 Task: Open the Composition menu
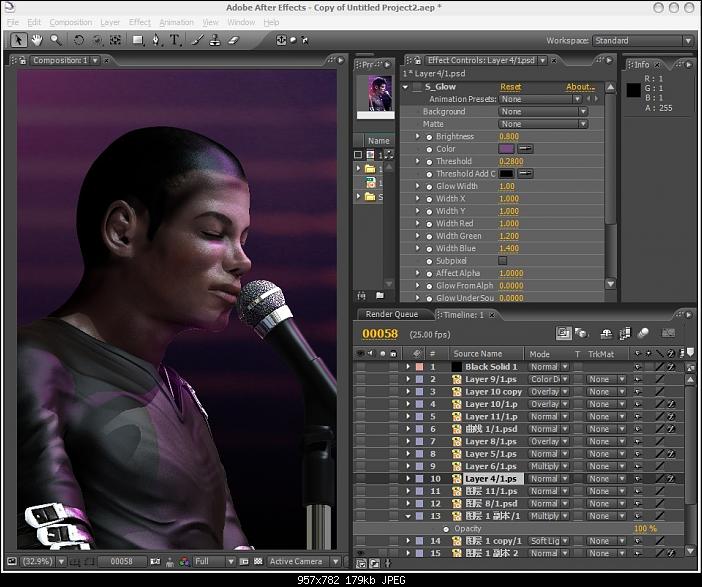[71, 22]
